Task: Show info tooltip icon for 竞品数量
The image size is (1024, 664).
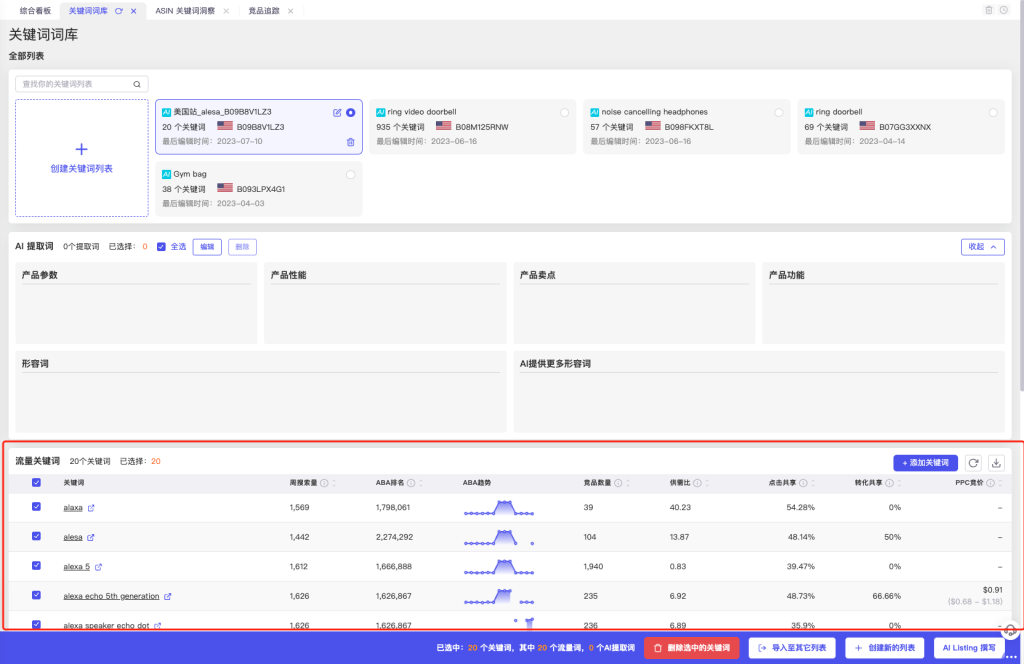Action: click(x=618, y=483)
